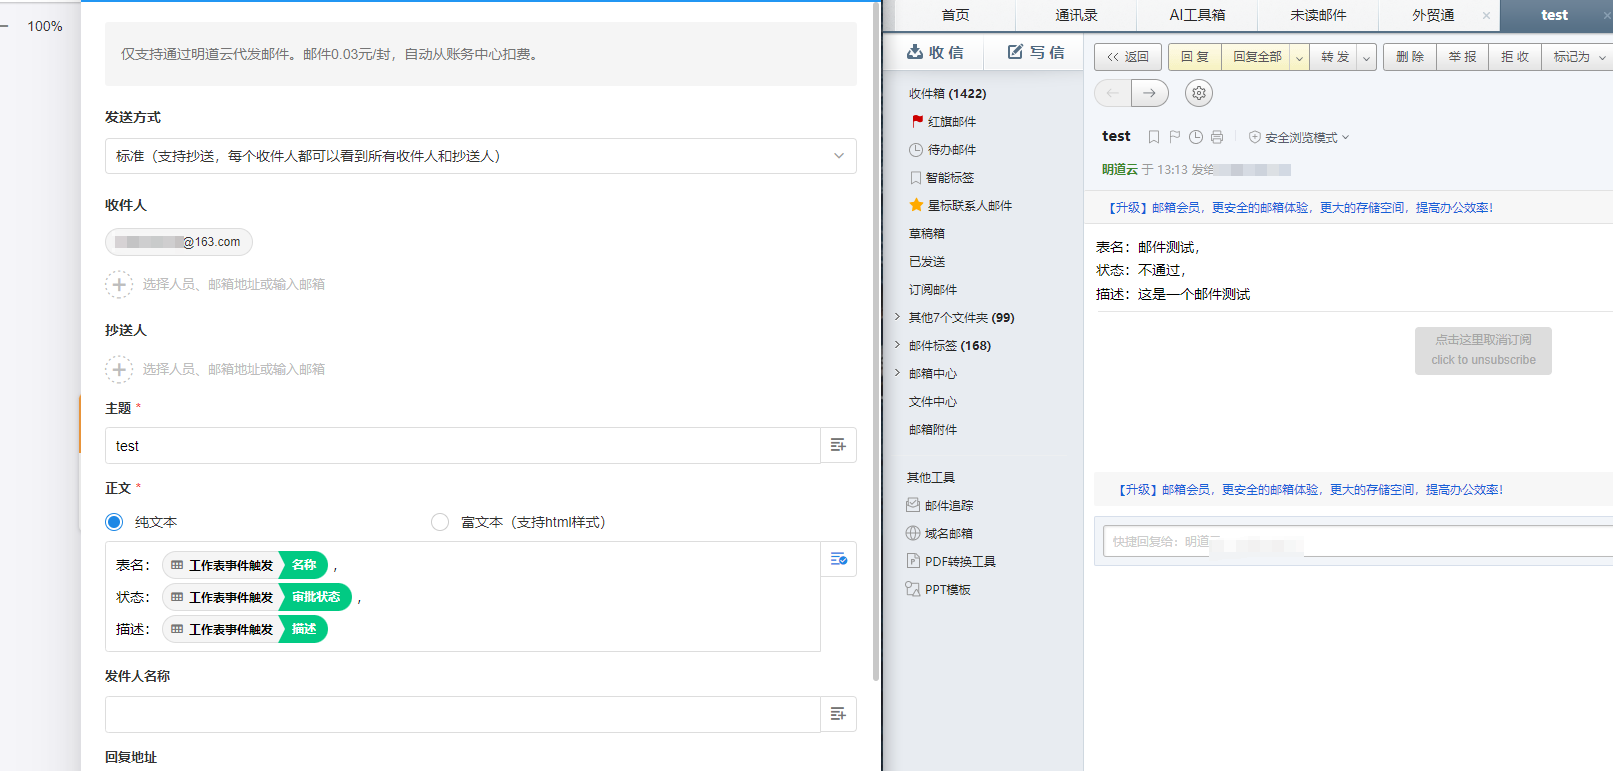Click the plus icon to add 收件人

(x=119, y=284)
